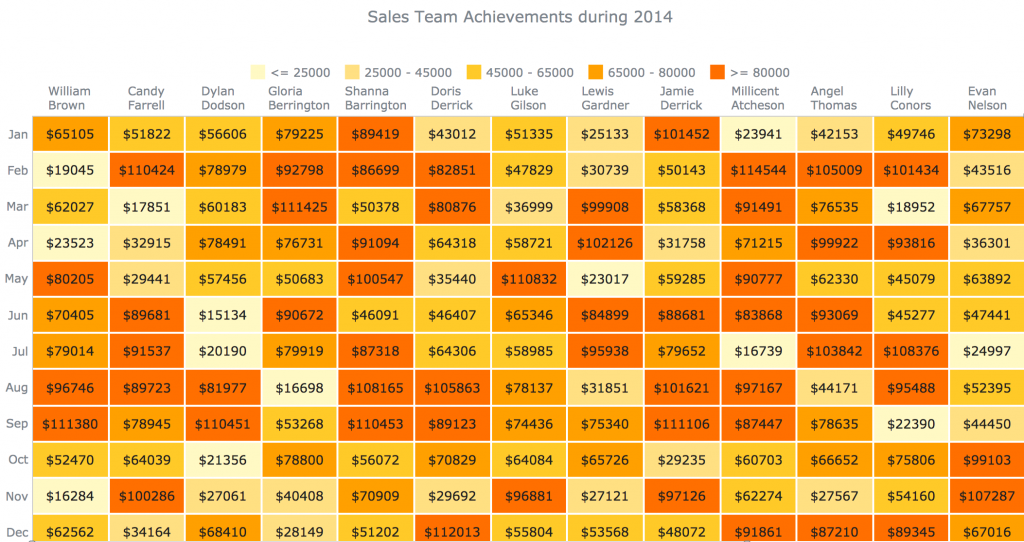Click the May row label

point(16,279)
